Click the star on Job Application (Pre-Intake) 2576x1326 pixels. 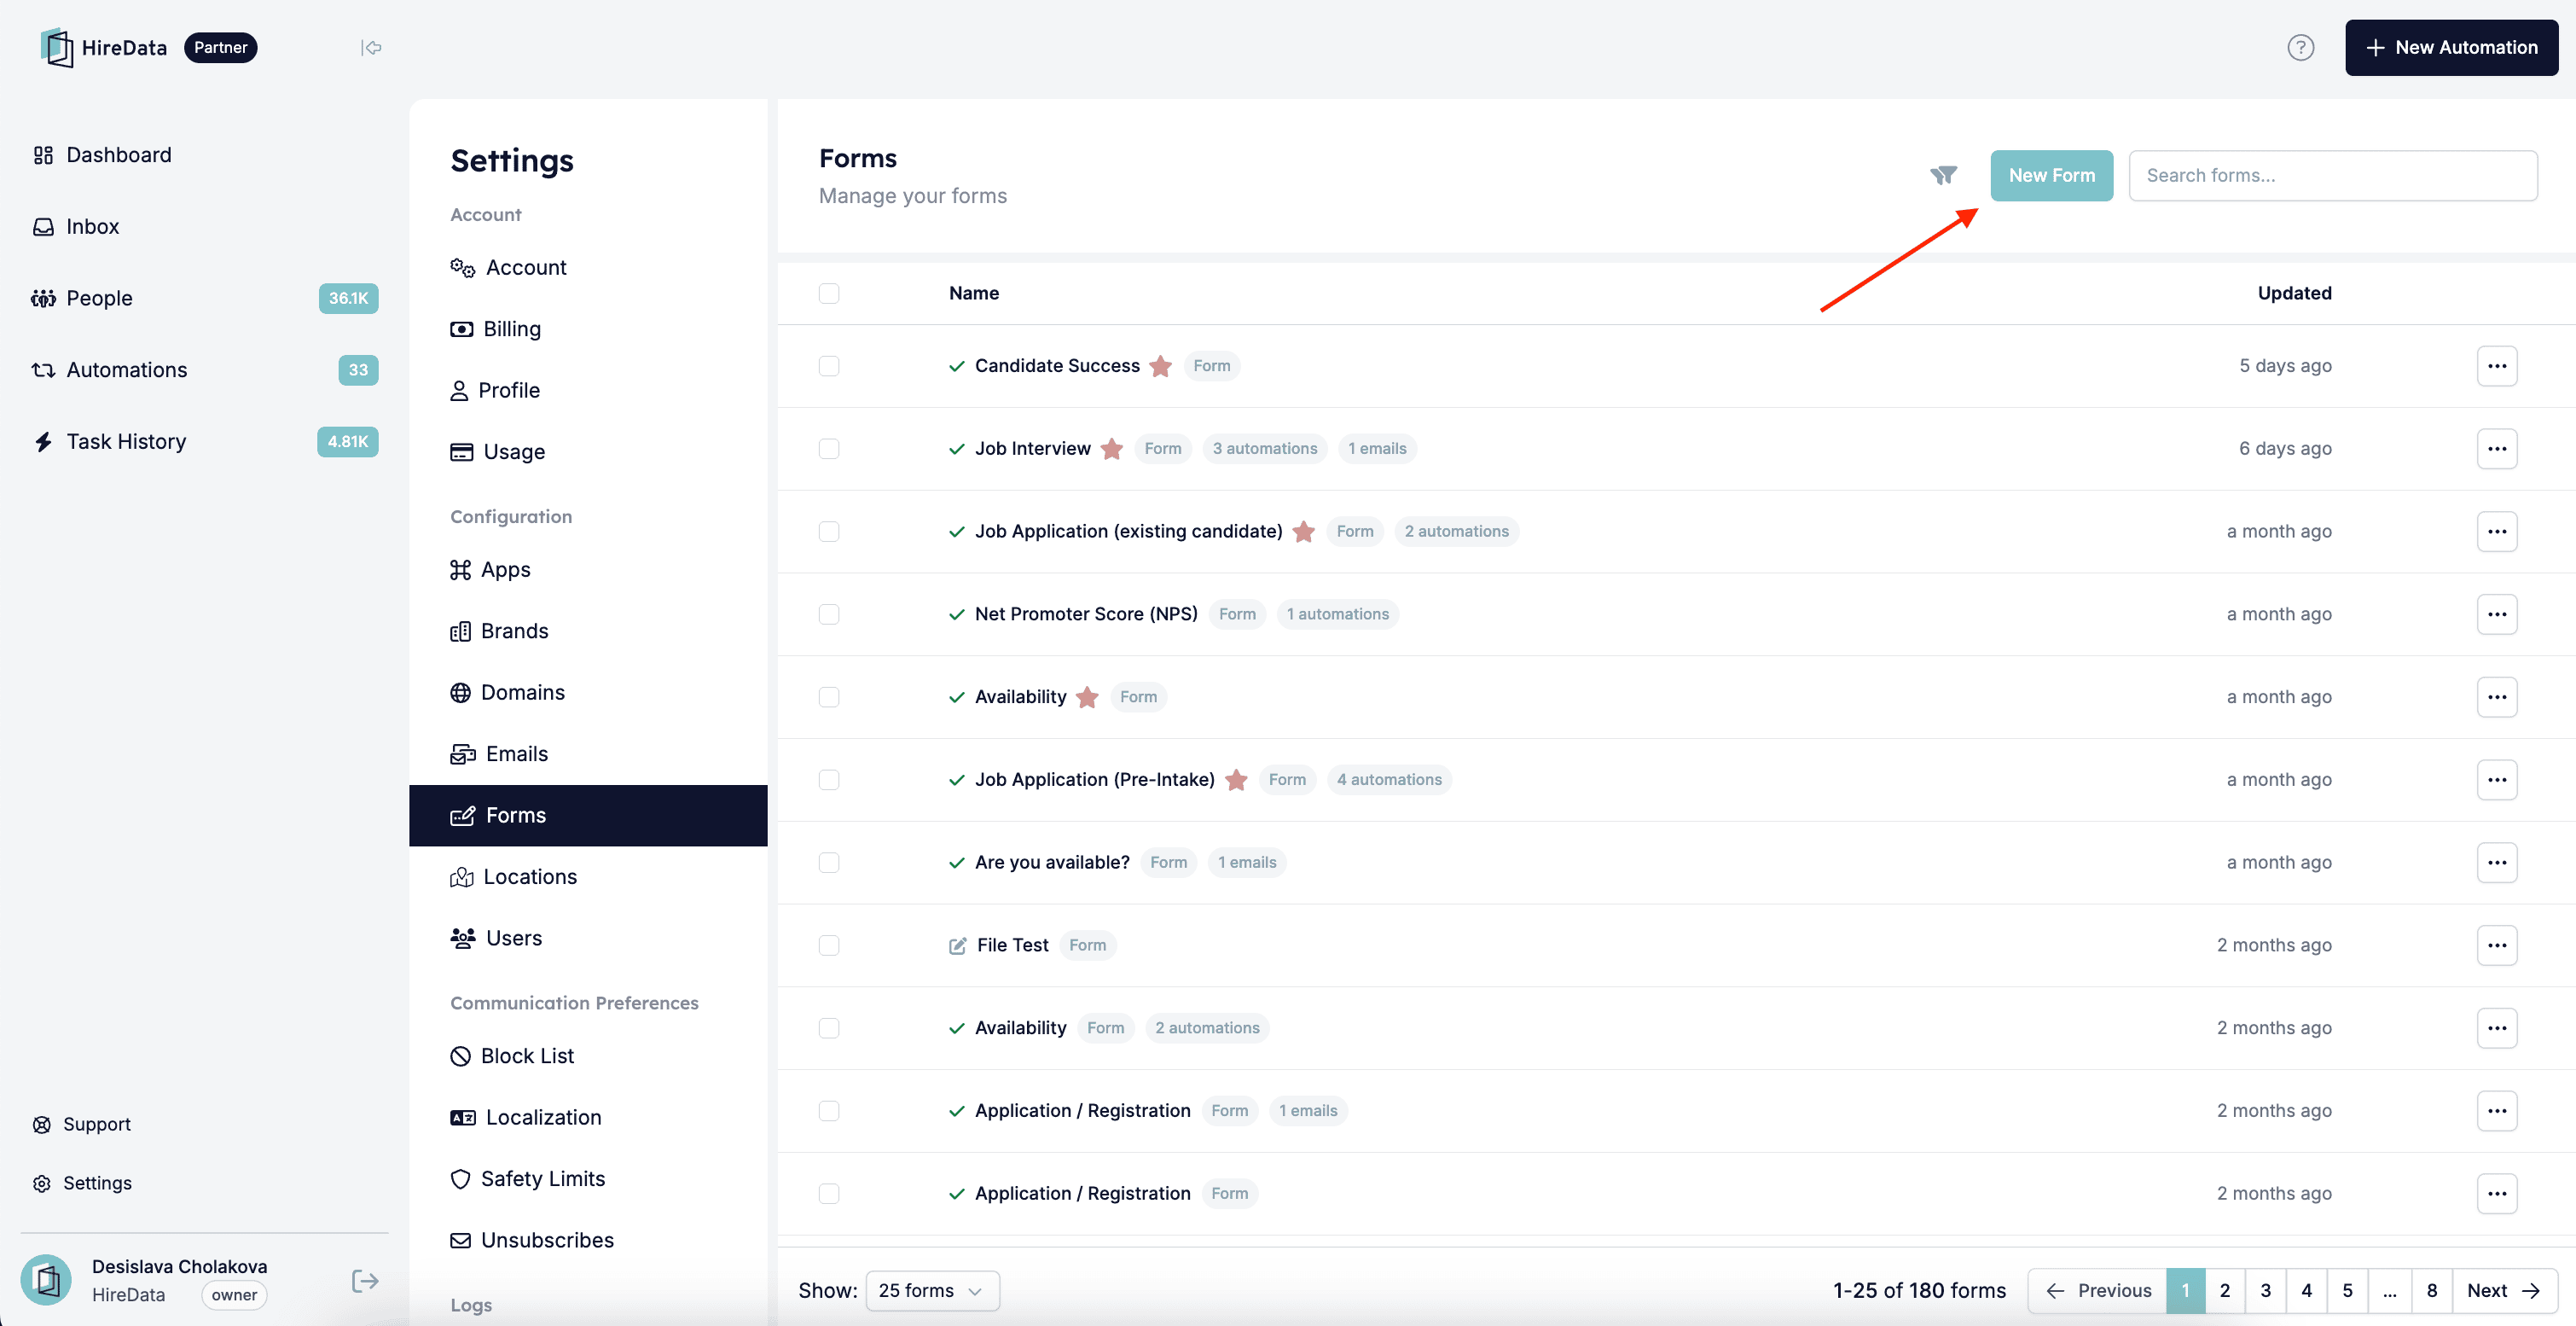(x=1236, y=780)
